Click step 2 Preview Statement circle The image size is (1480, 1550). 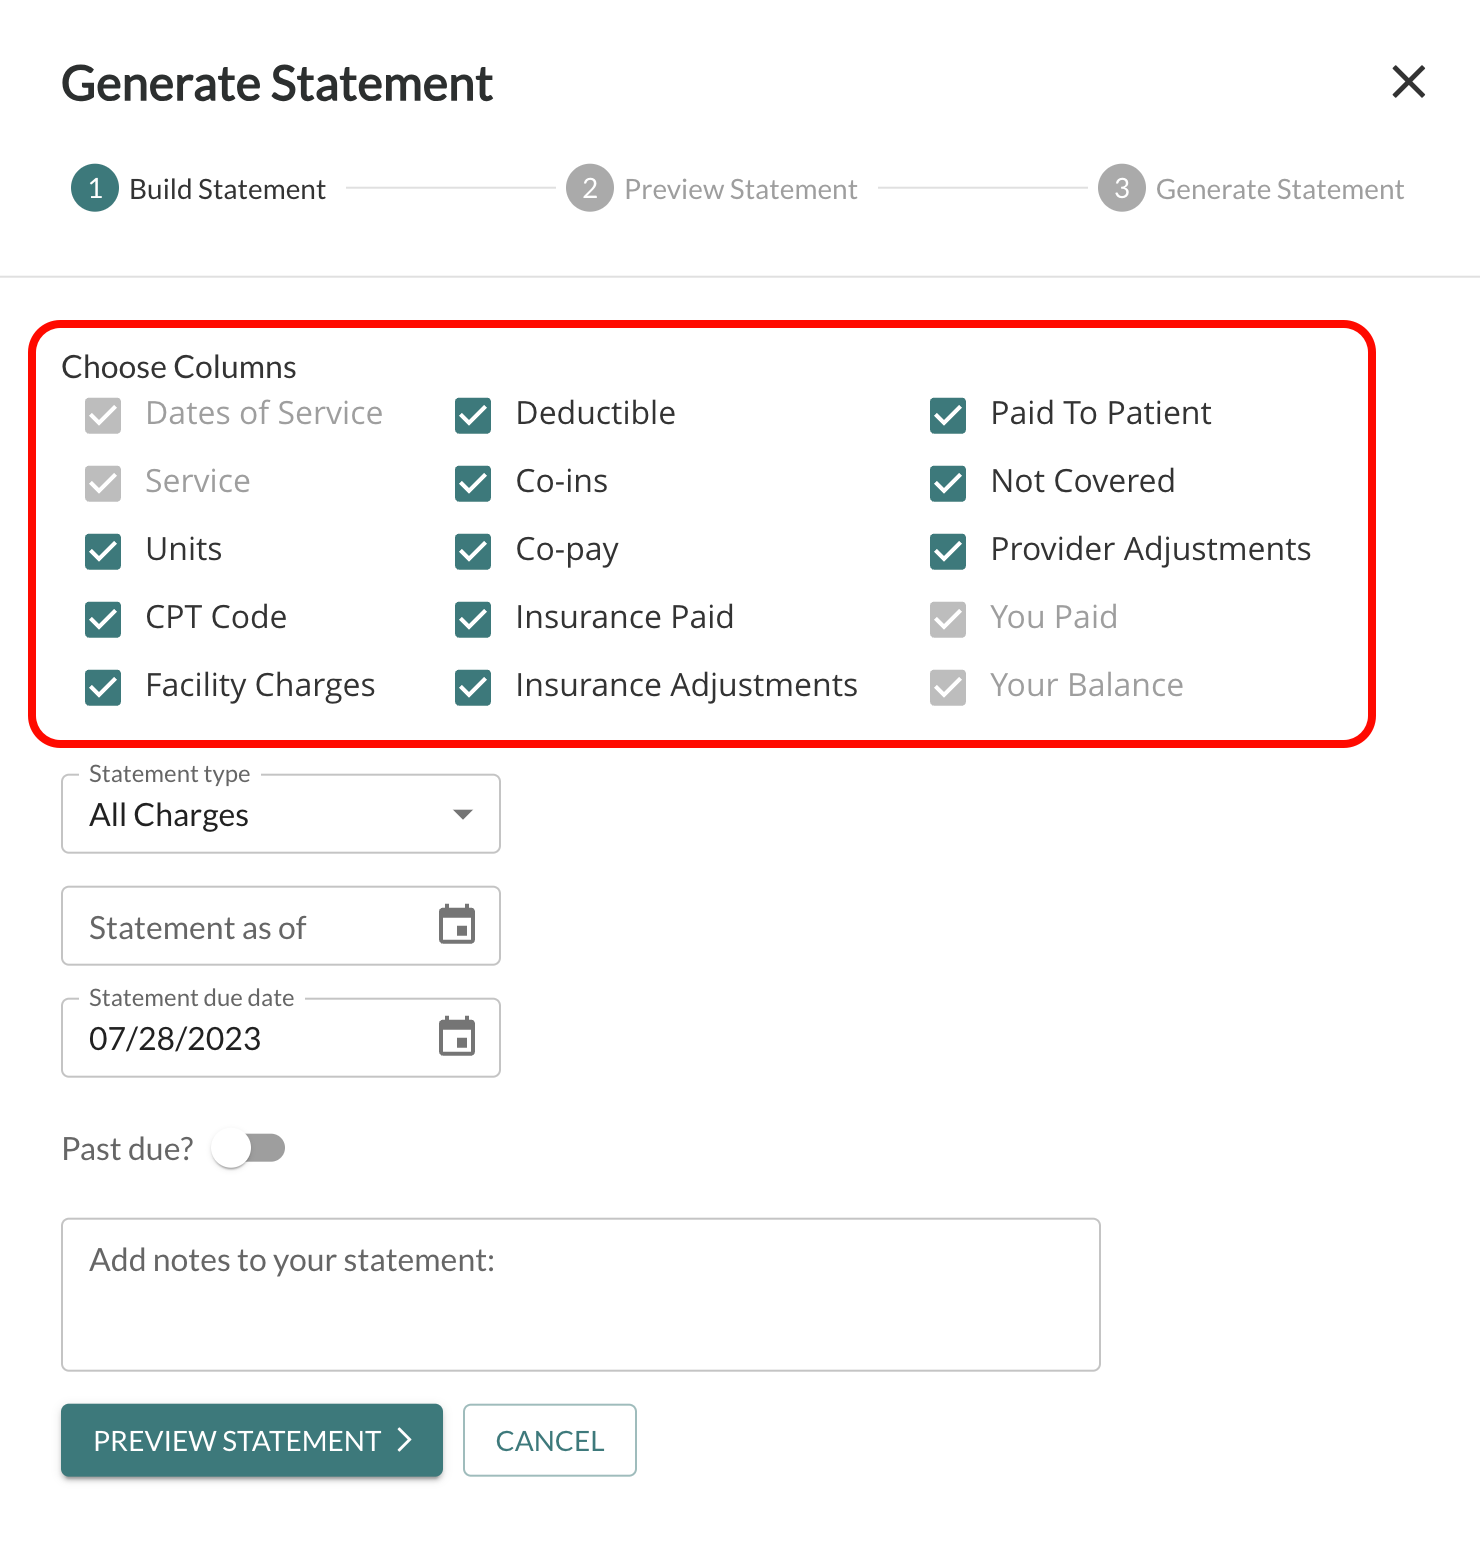pos(590,188)
